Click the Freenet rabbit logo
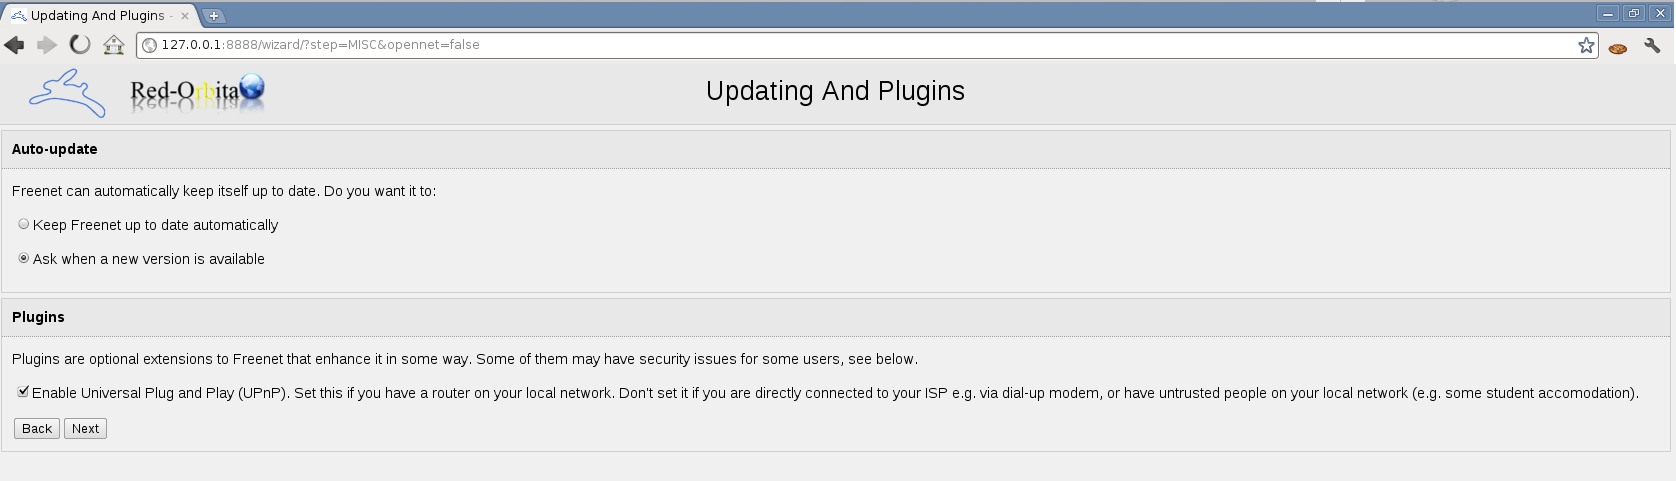The image size is (1676, 481). point(67,93)
